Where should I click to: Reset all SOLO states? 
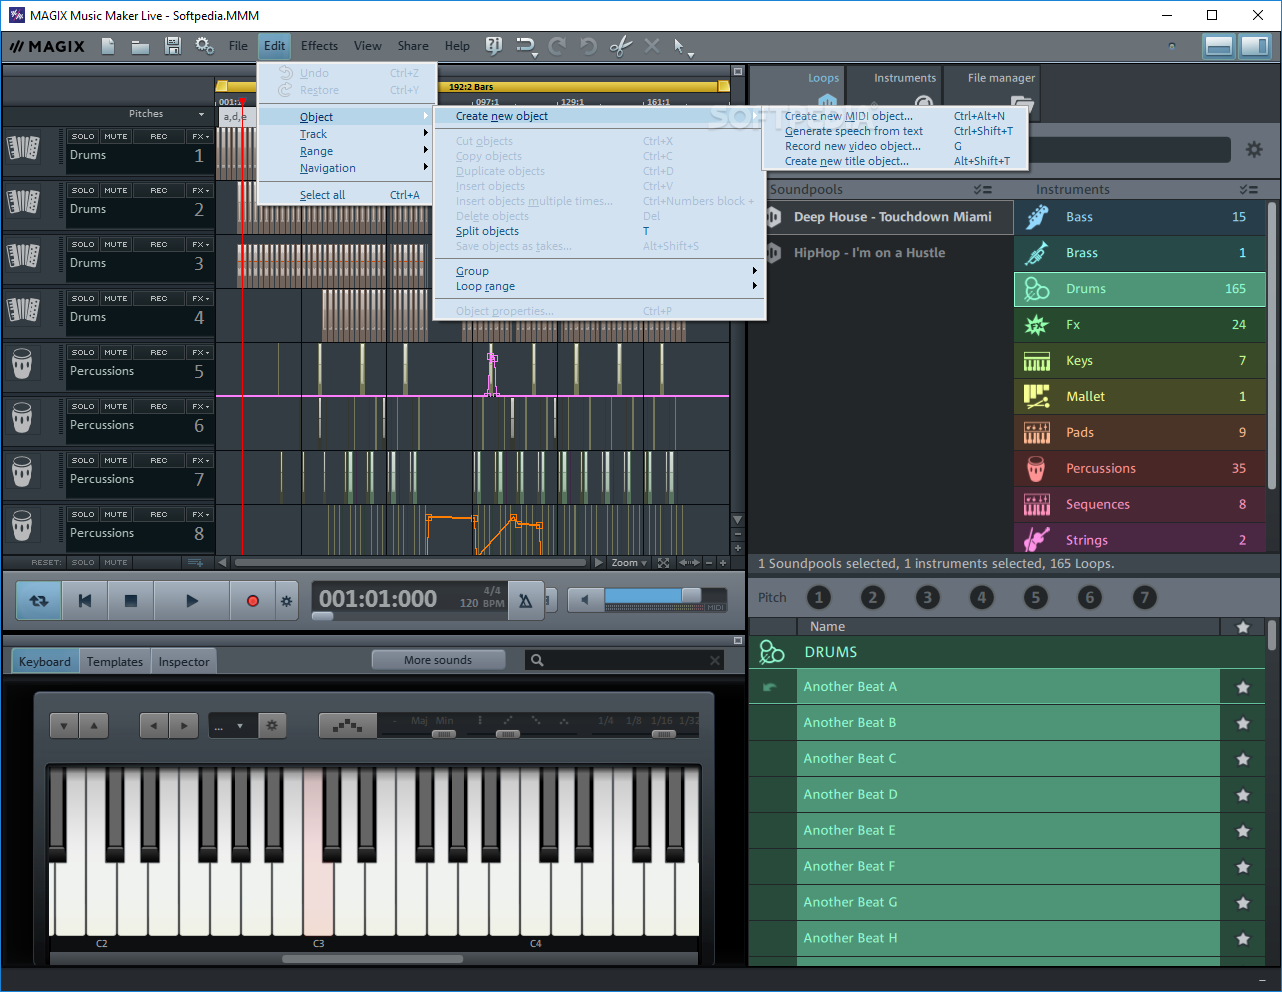pyautogui.click(x=83, y=563)
